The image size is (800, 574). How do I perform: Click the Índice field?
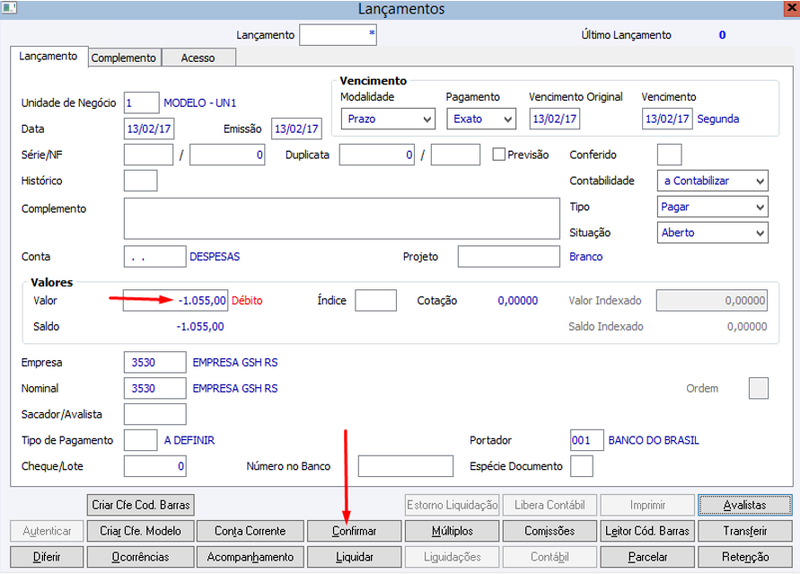pos(376,301)
